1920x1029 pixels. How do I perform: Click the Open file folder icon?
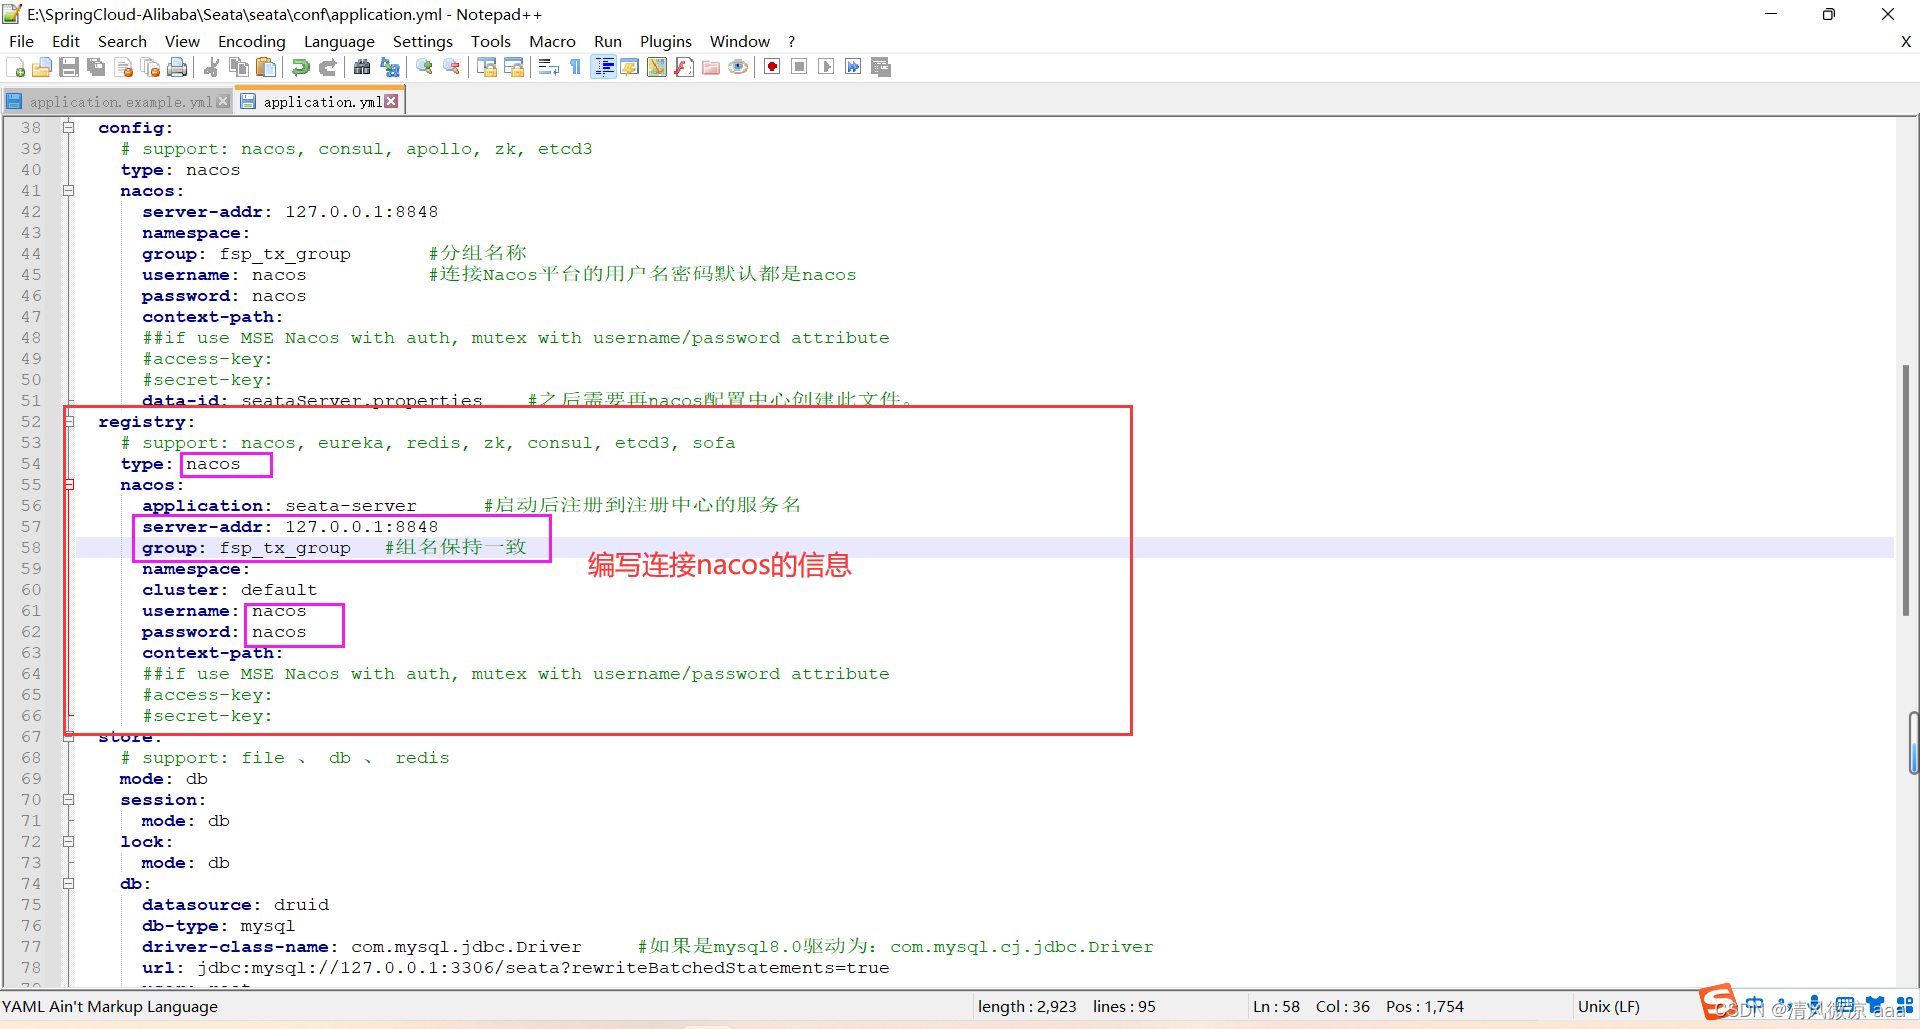click(42, 67)
